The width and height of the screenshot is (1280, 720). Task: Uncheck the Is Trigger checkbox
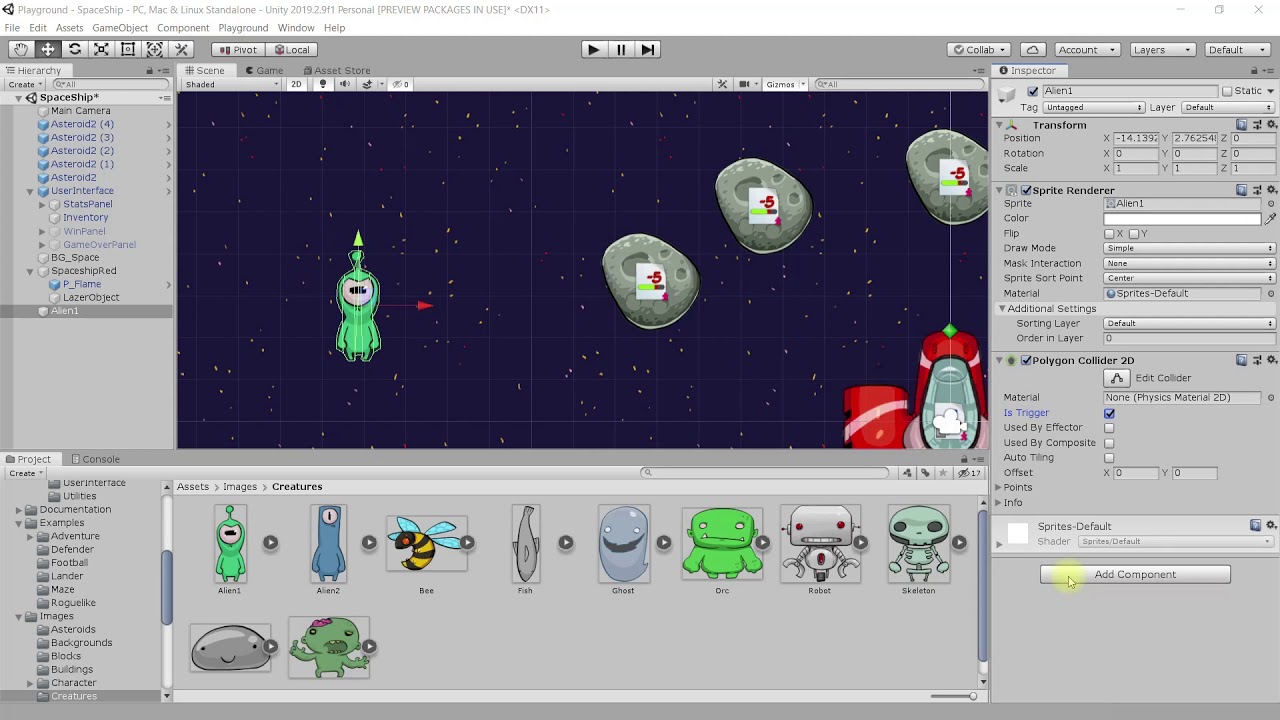click(x=1109, y=413)
